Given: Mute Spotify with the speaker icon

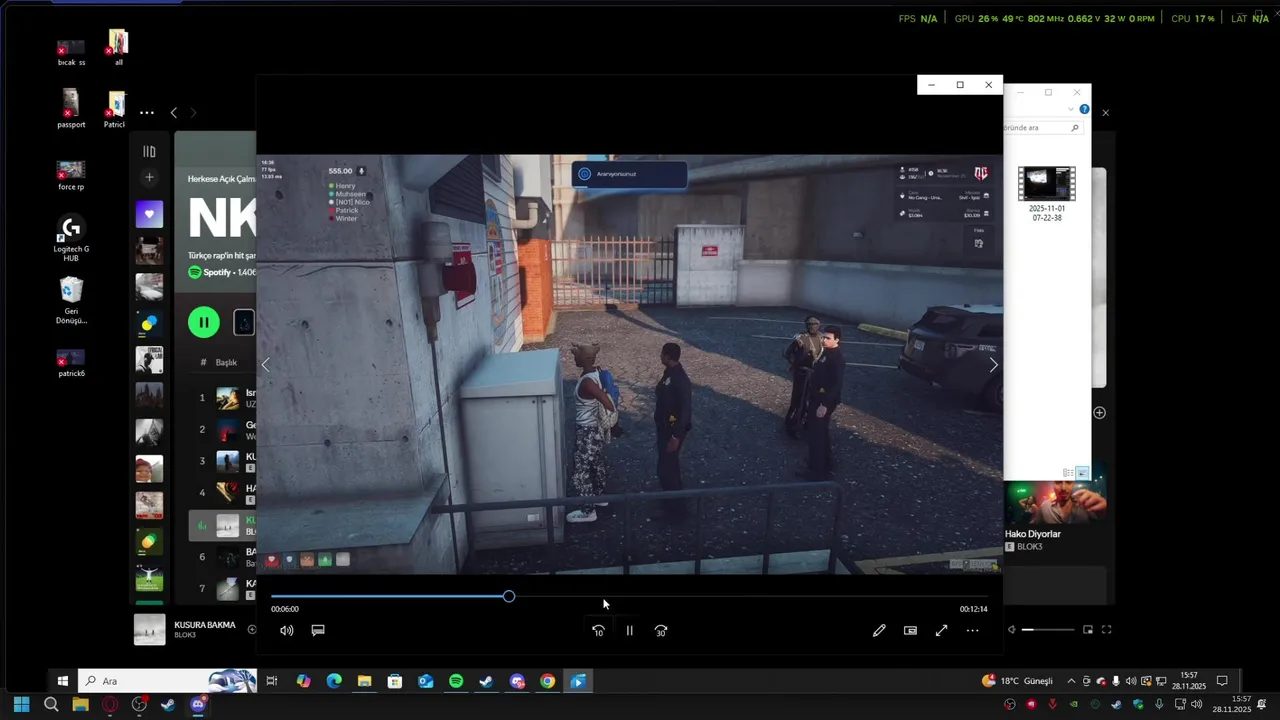Looking at the screenshot, I should pyautogui.click(x=1011, y=630).
